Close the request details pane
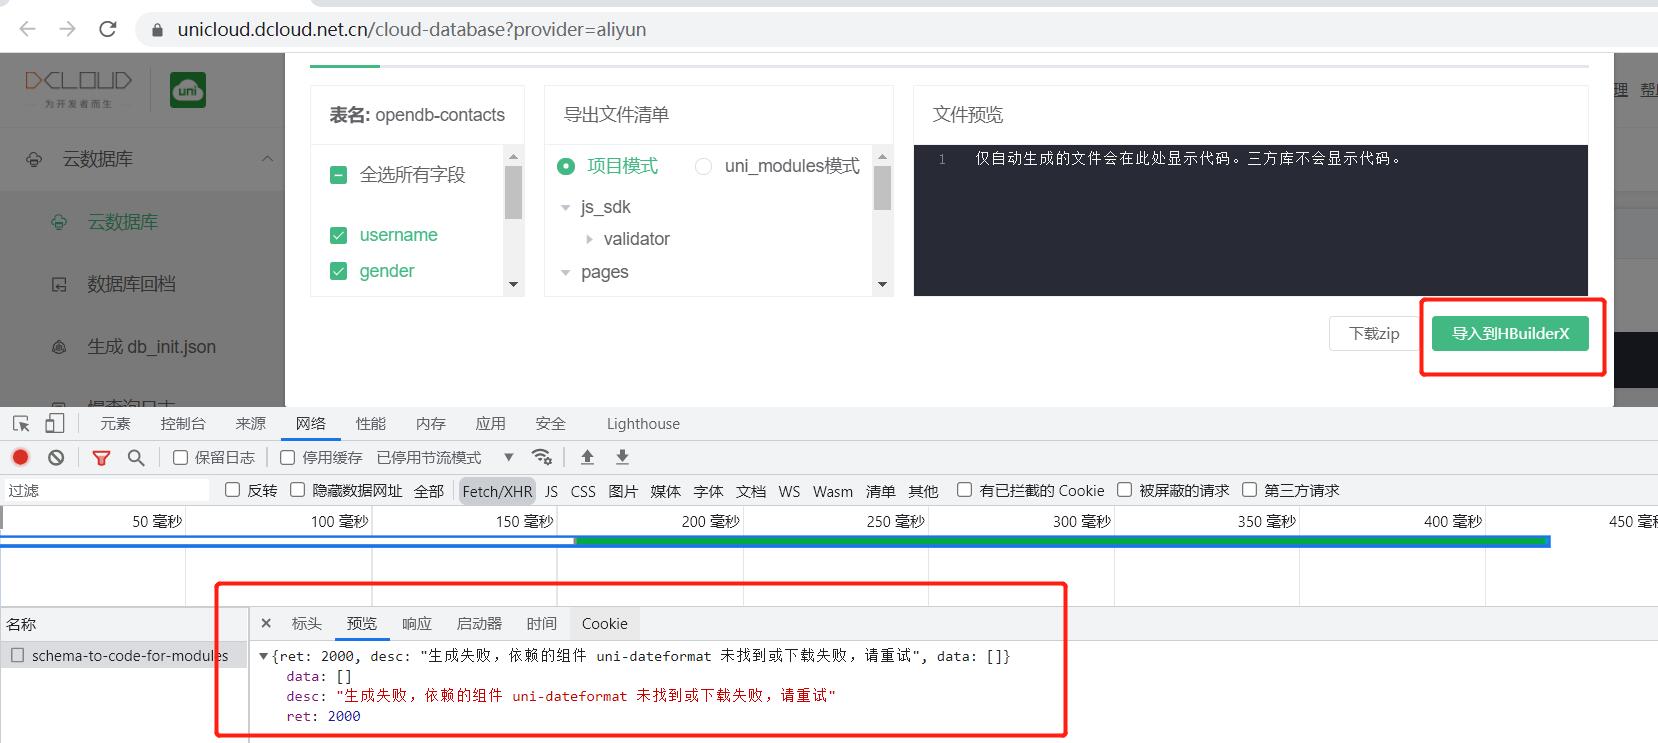Image resolution: width=1658 pixels, height=743 pixels. (x=266, y=623)
